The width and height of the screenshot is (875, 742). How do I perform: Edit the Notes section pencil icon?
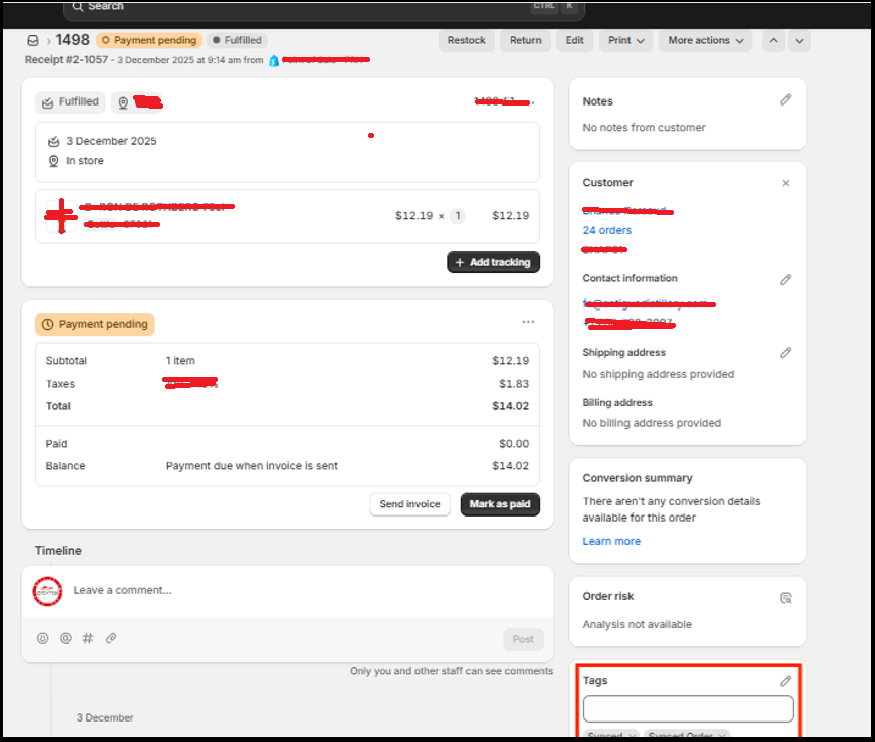[785, 100]
